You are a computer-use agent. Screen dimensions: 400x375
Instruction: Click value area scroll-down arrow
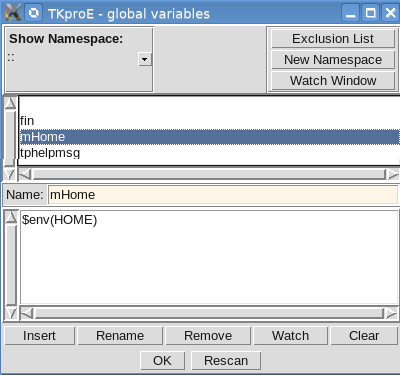coord(11,313)
